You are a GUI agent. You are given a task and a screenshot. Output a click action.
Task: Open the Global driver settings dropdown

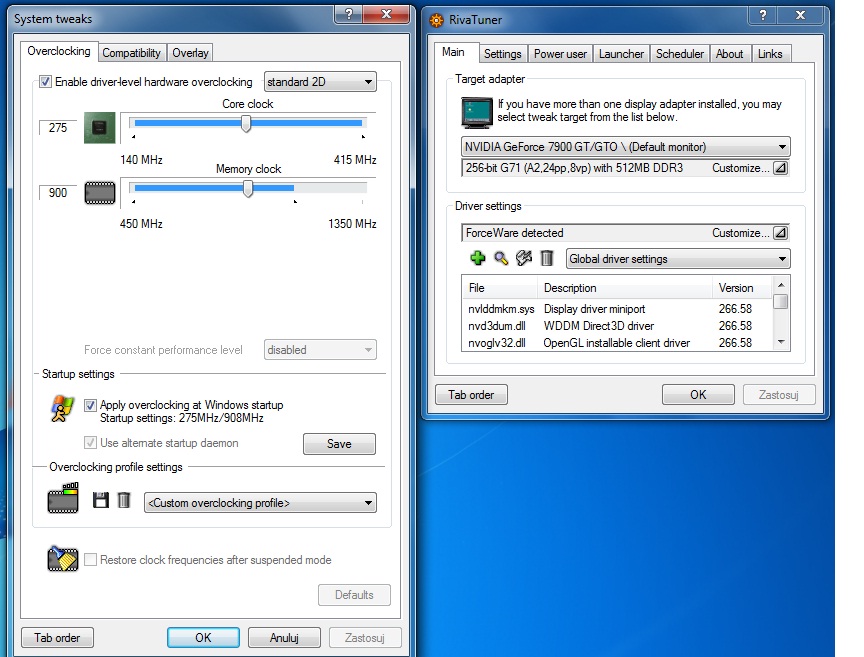[678, 259]
